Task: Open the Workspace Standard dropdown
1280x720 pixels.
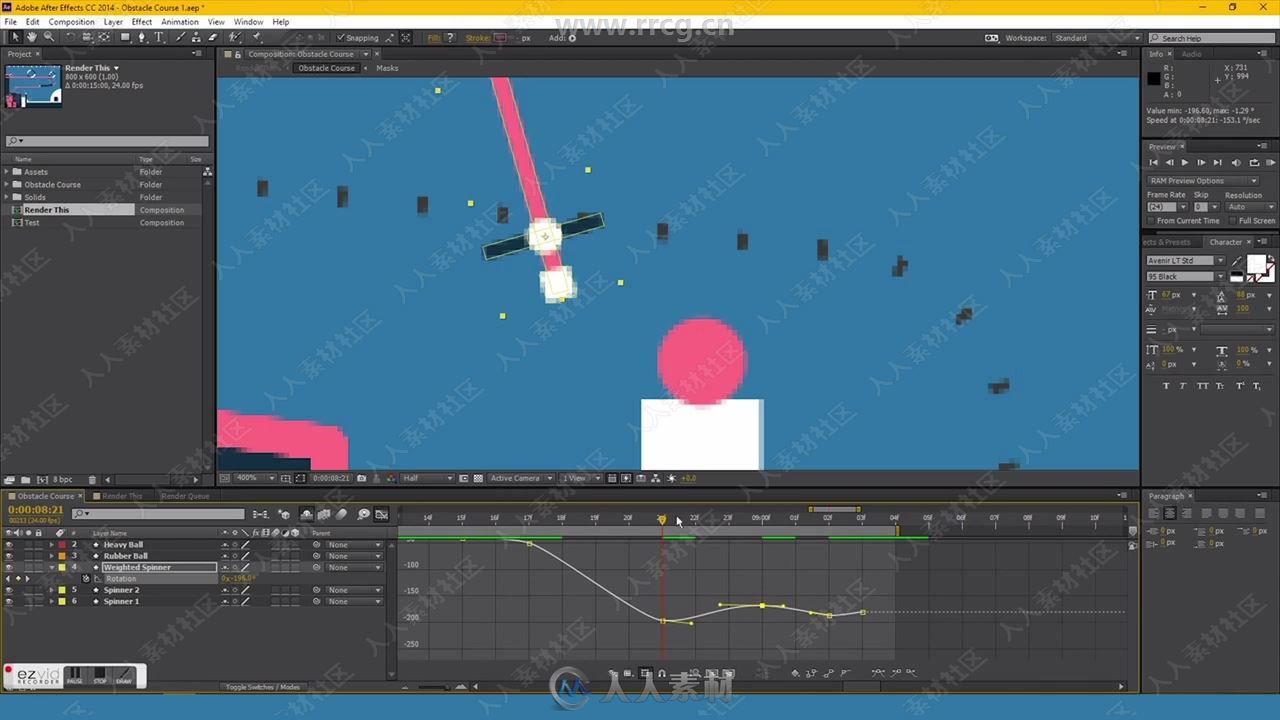Action: [x=1096, y=38]
